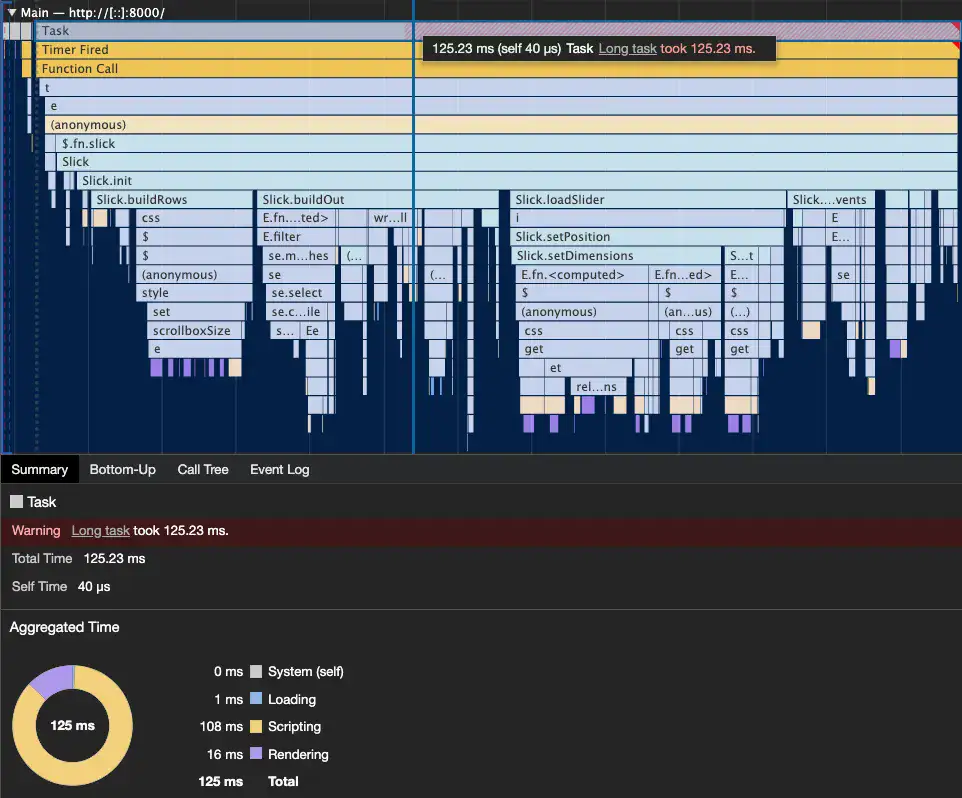Click the Loading blue legend swatch
Viewport: 962px width, 798px height.
(256, 699)
